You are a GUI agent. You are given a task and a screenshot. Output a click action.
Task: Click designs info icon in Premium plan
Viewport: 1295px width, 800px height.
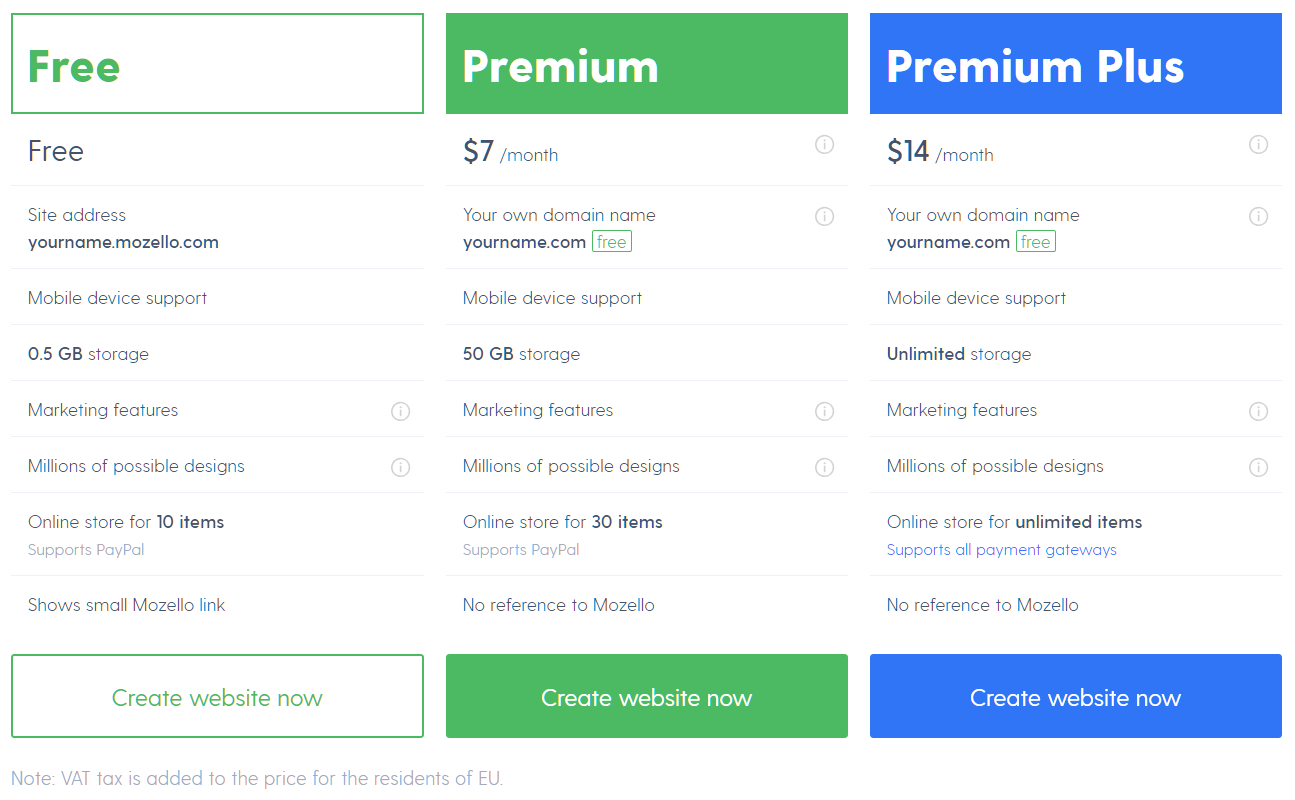[824, 467]
